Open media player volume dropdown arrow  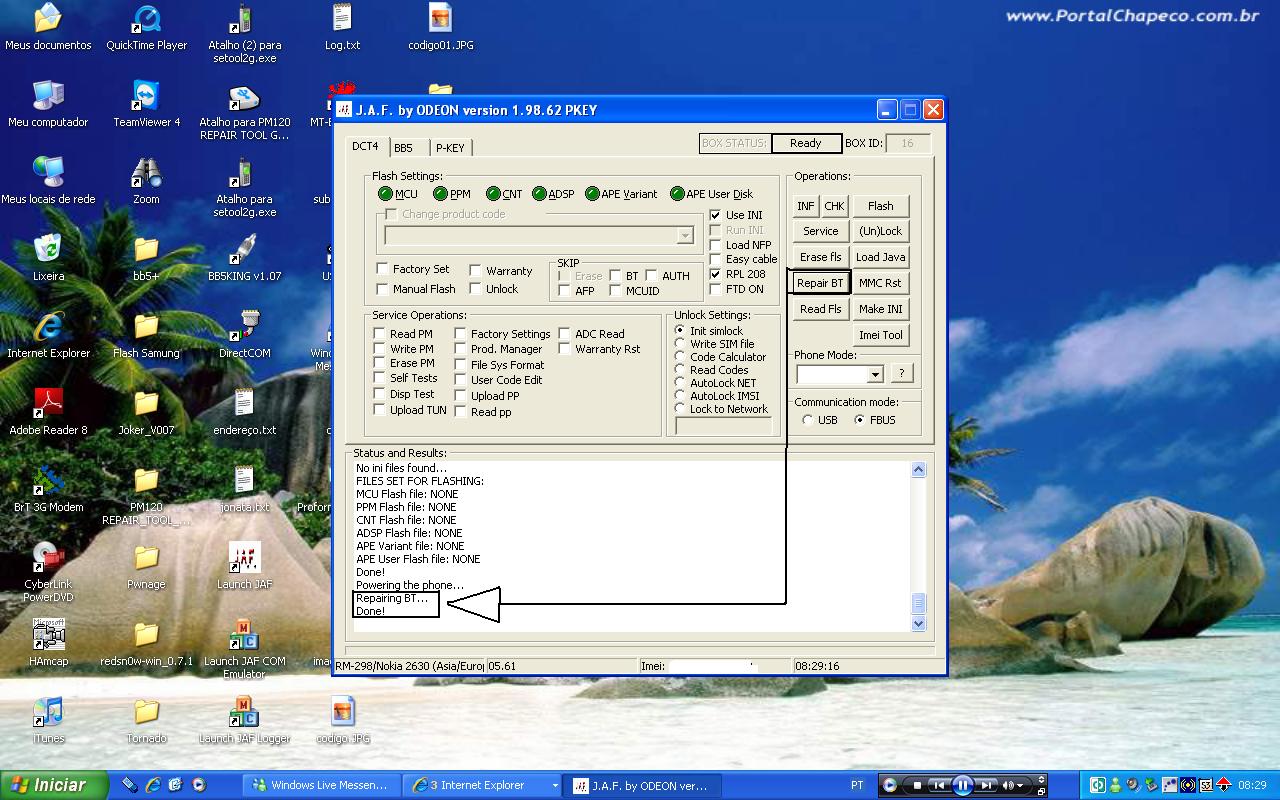click(x=1021, y=785)
